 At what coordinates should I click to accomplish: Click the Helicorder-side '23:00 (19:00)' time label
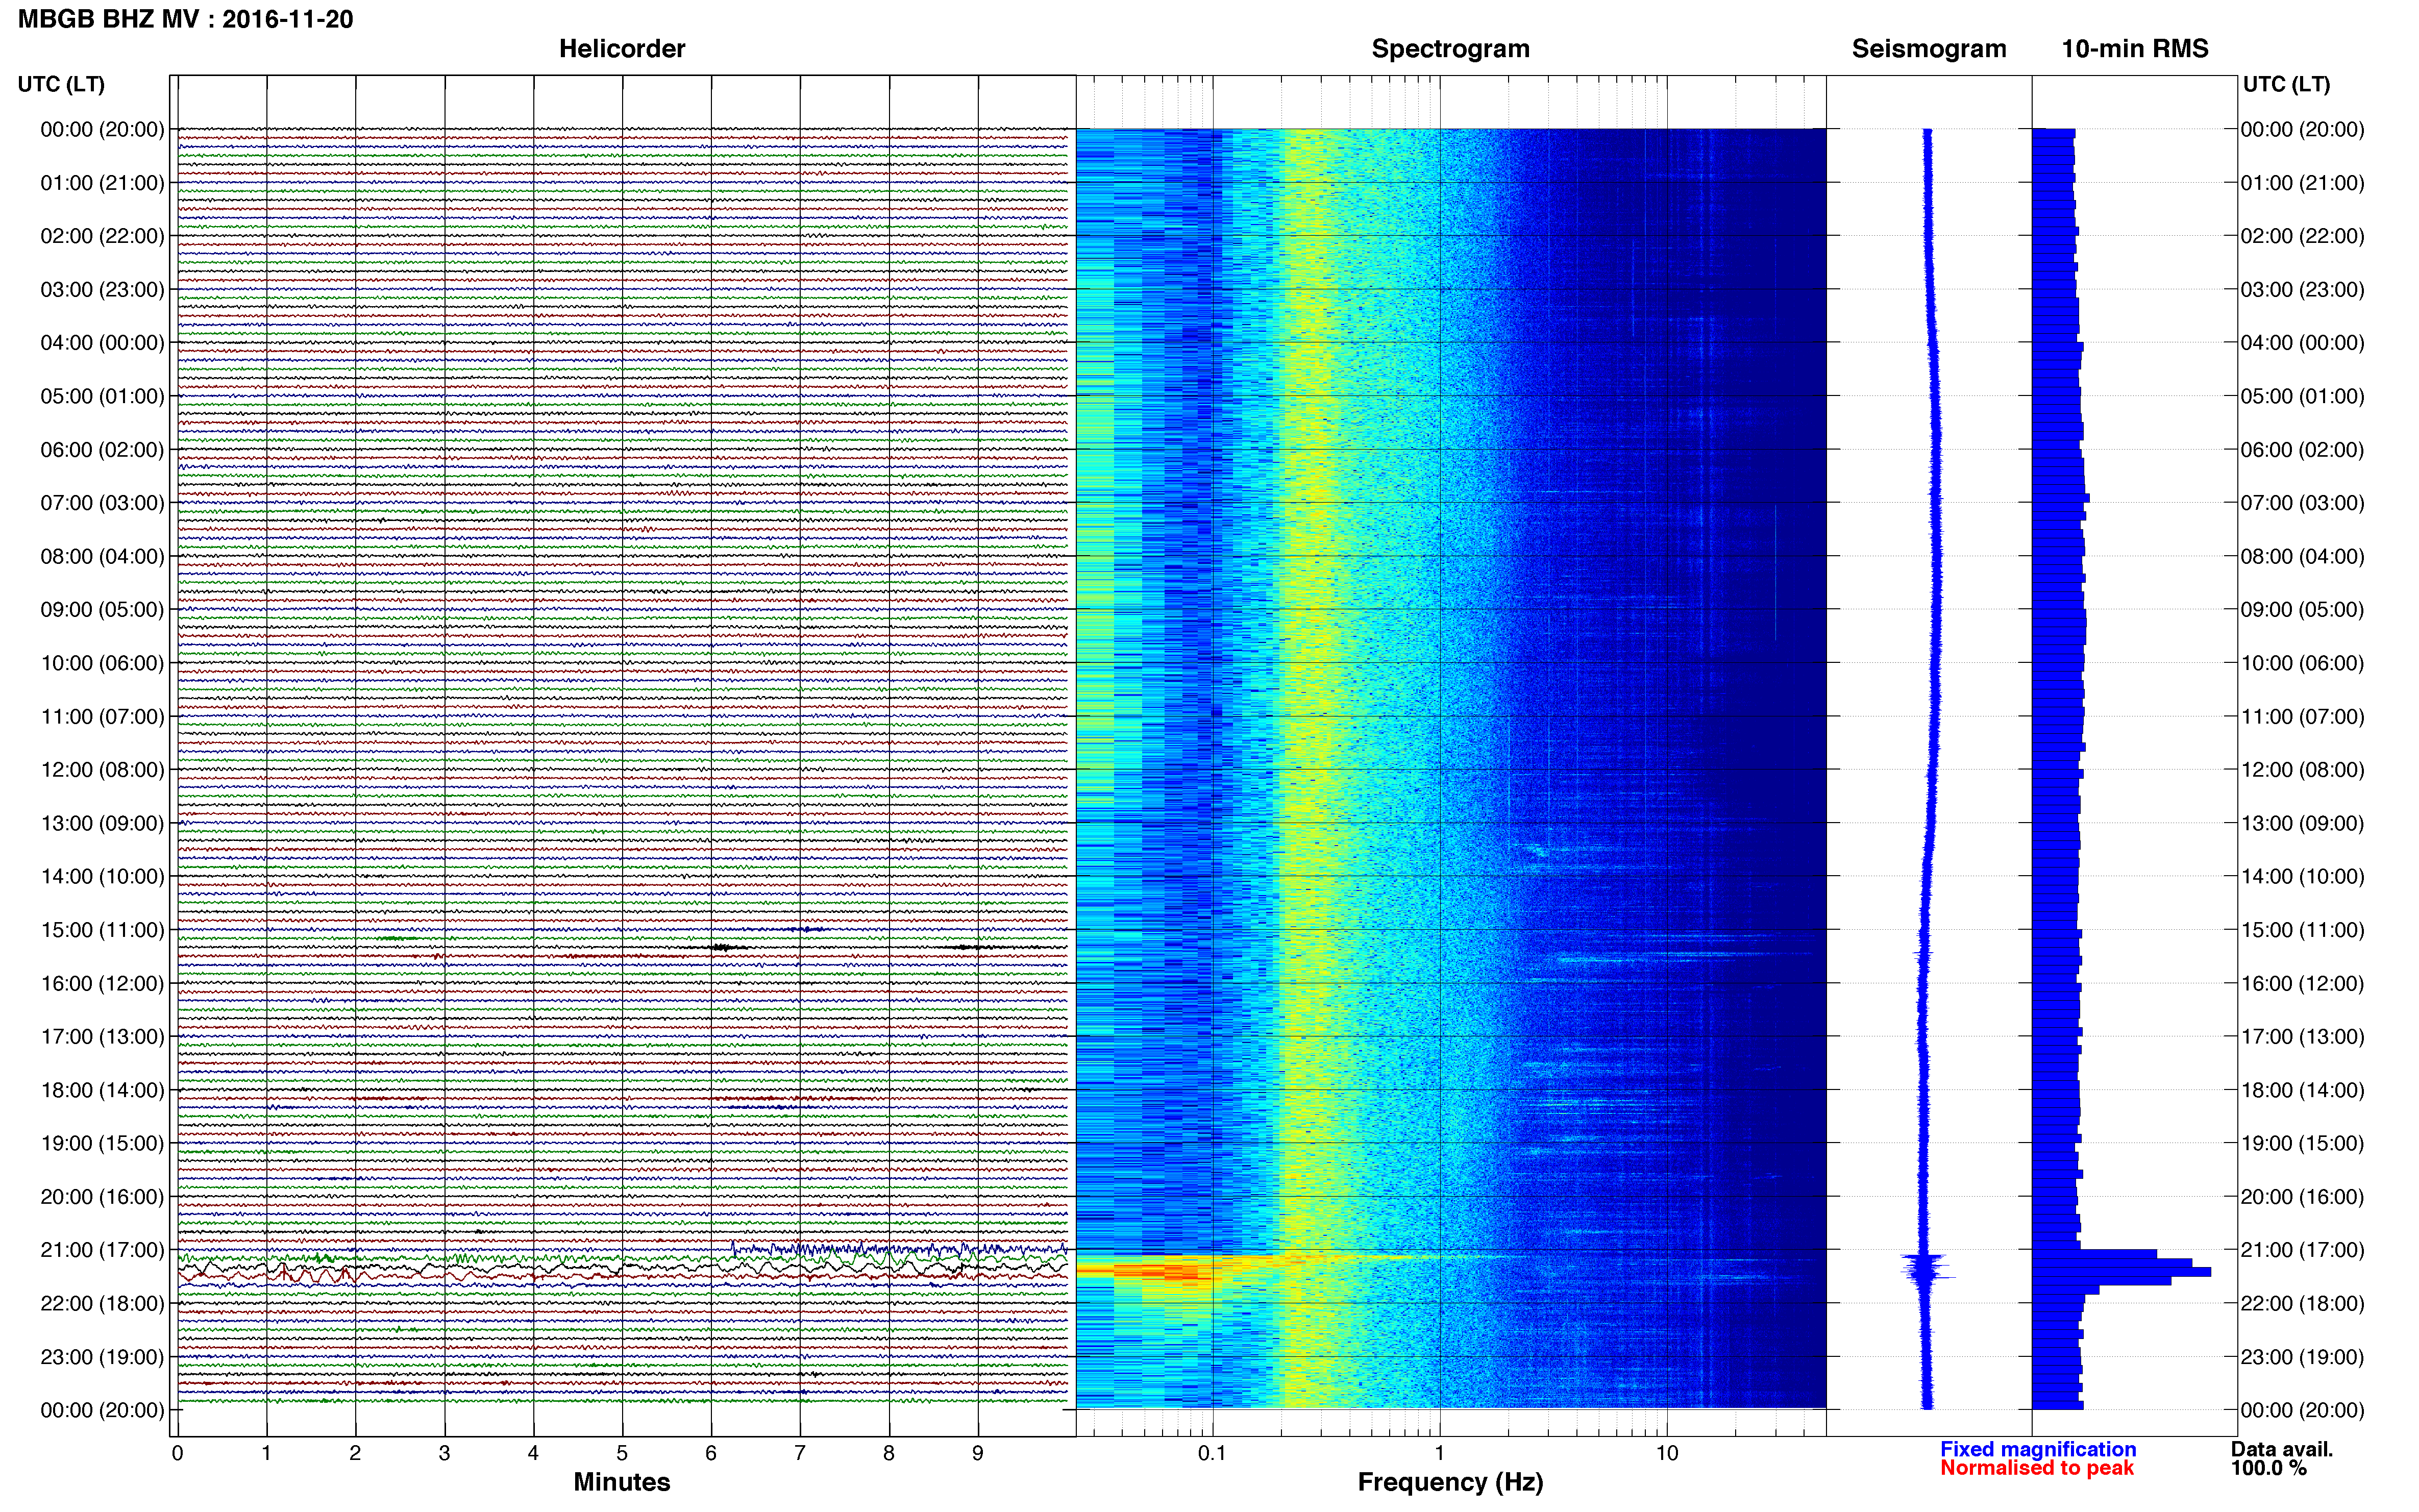[x=102, y=1357]
